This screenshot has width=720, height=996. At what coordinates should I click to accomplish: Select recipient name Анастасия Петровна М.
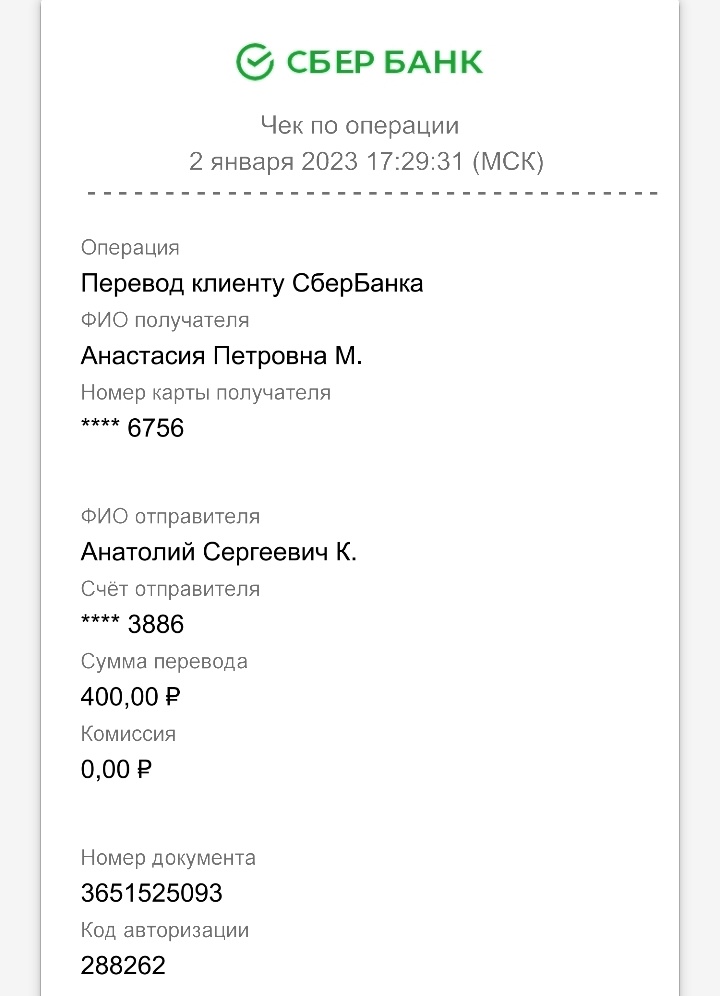221,356
